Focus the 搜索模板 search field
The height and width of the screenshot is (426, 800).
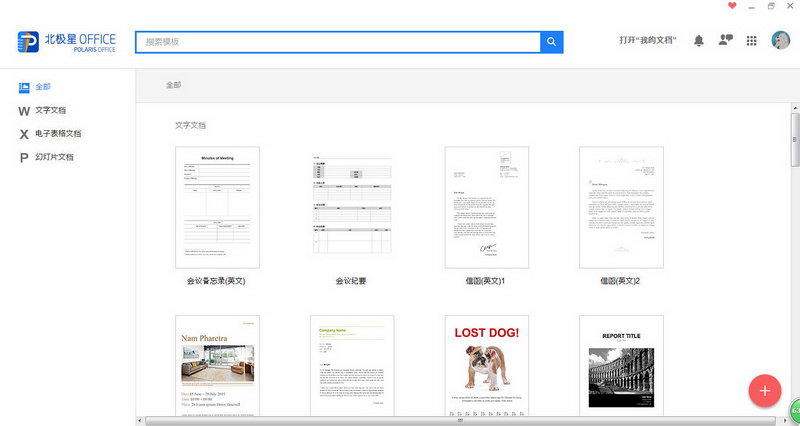pyautogui.click(x=337, y=42)
